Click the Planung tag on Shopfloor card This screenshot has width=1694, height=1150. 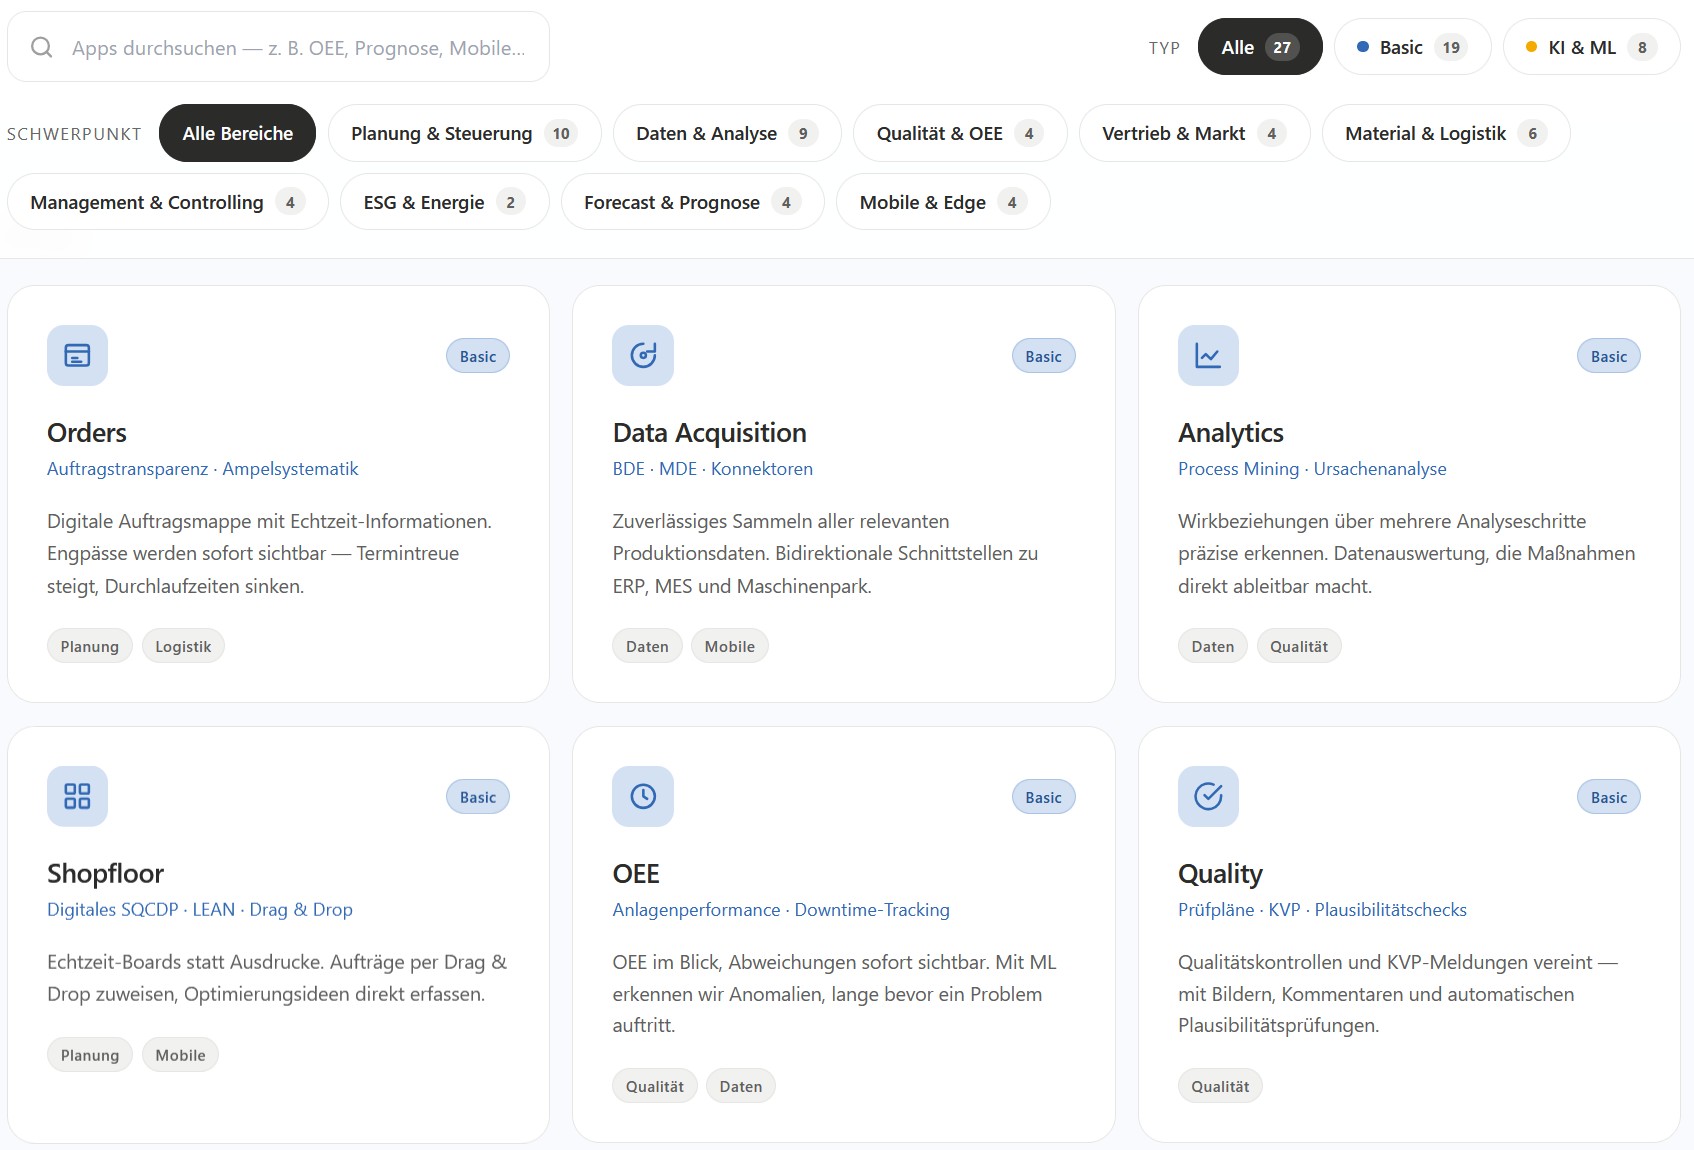(x=90, y=1055)
